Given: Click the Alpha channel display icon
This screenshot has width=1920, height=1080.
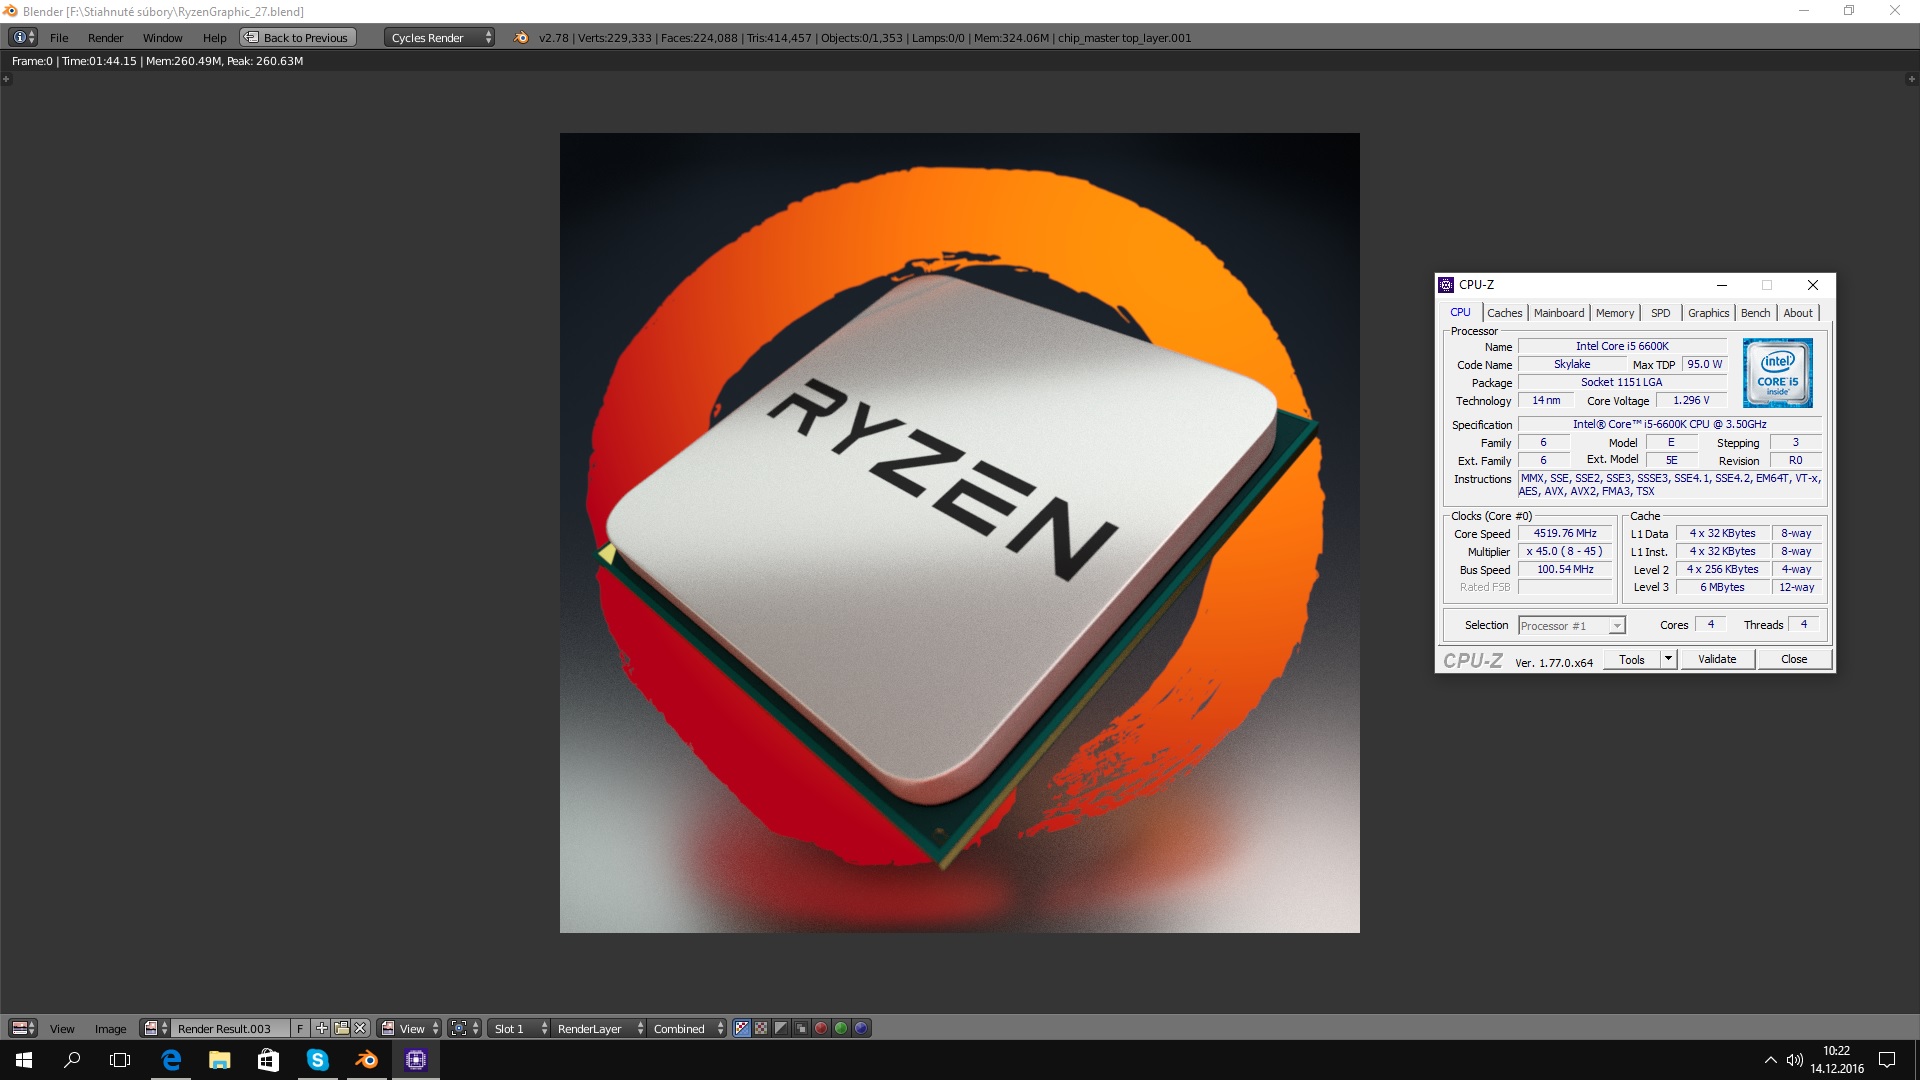Looking at the screenshot, I should [781, 1028].
